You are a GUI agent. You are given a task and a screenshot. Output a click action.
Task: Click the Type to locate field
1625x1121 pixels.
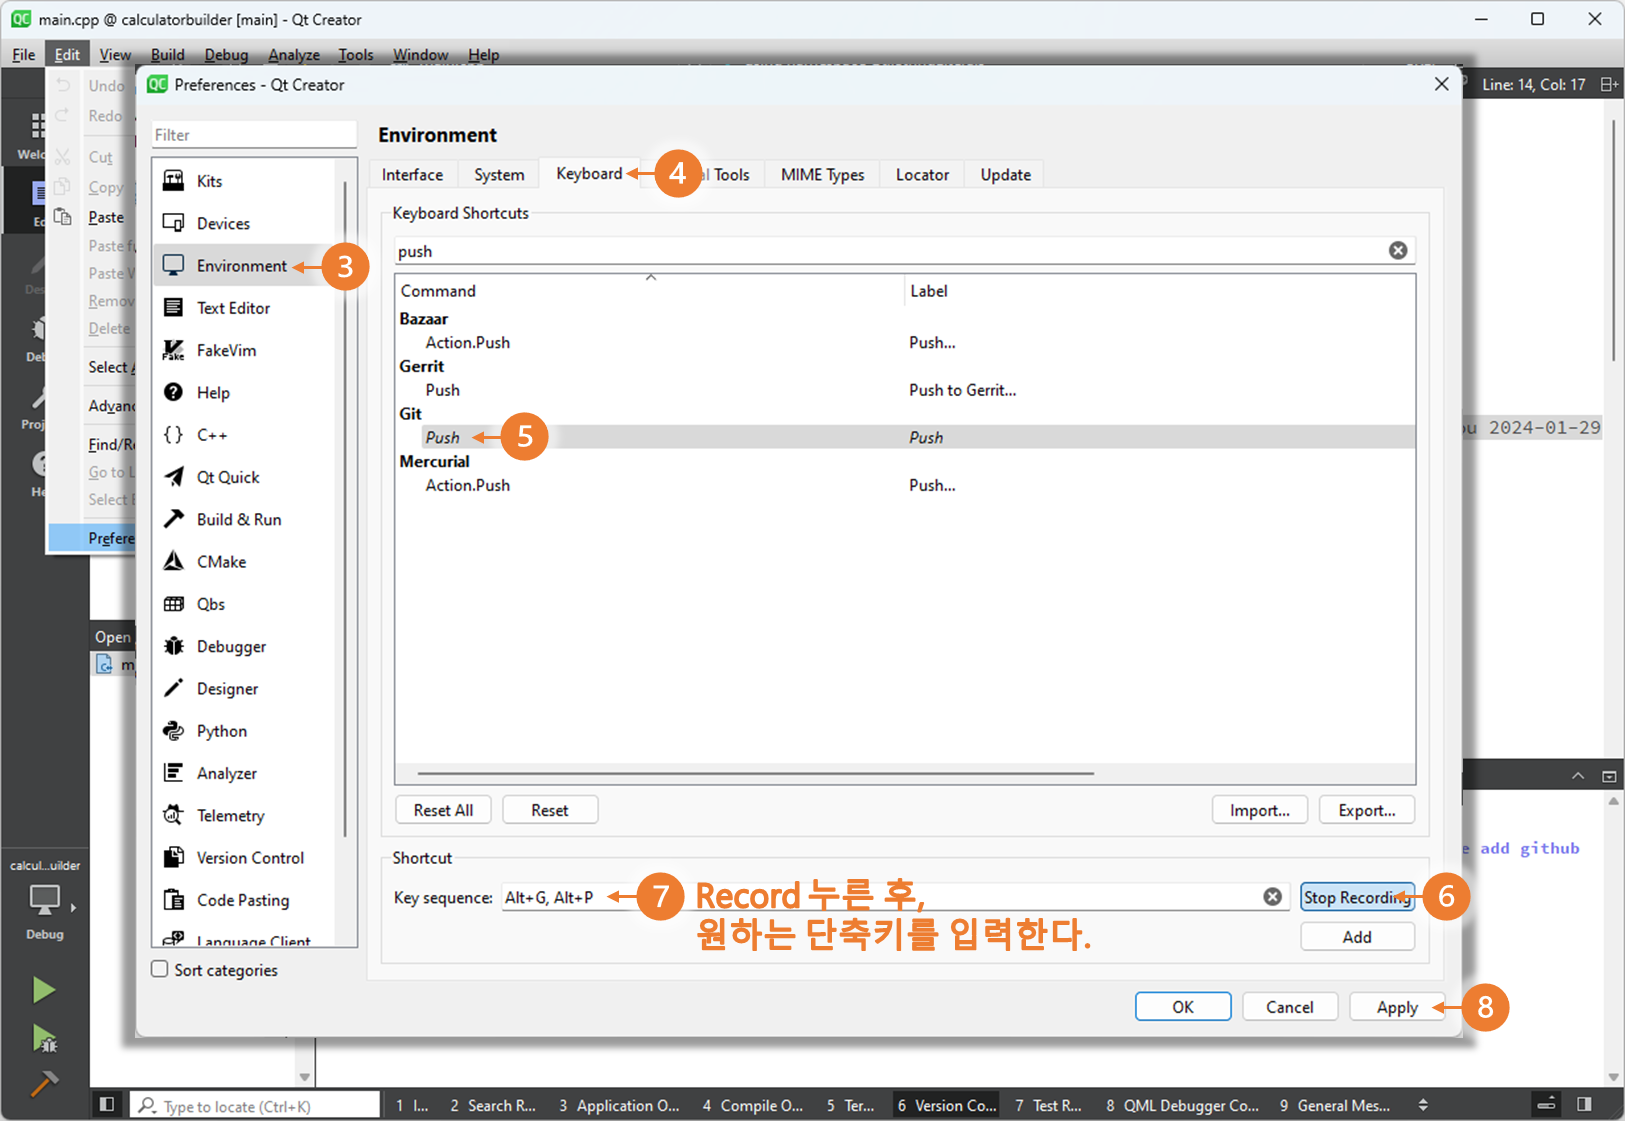coord(256,1105)
